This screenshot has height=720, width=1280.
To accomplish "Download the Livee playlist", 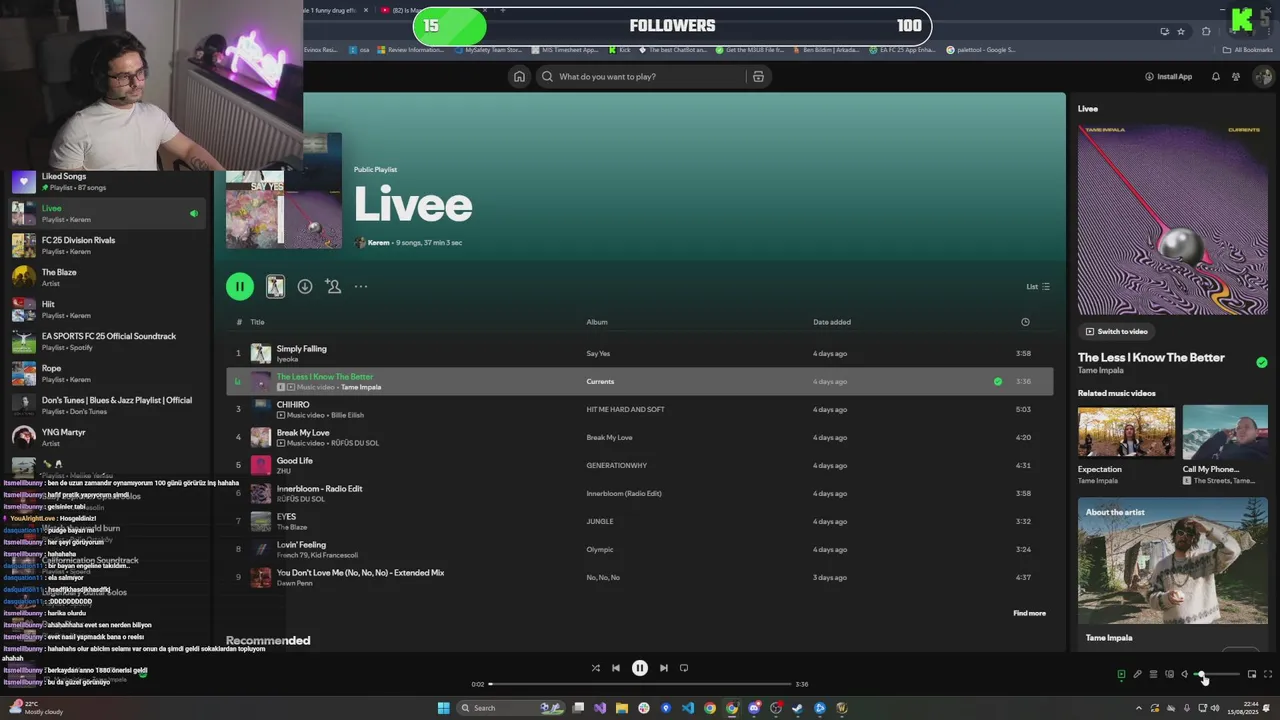I will (x=305, y=286).
